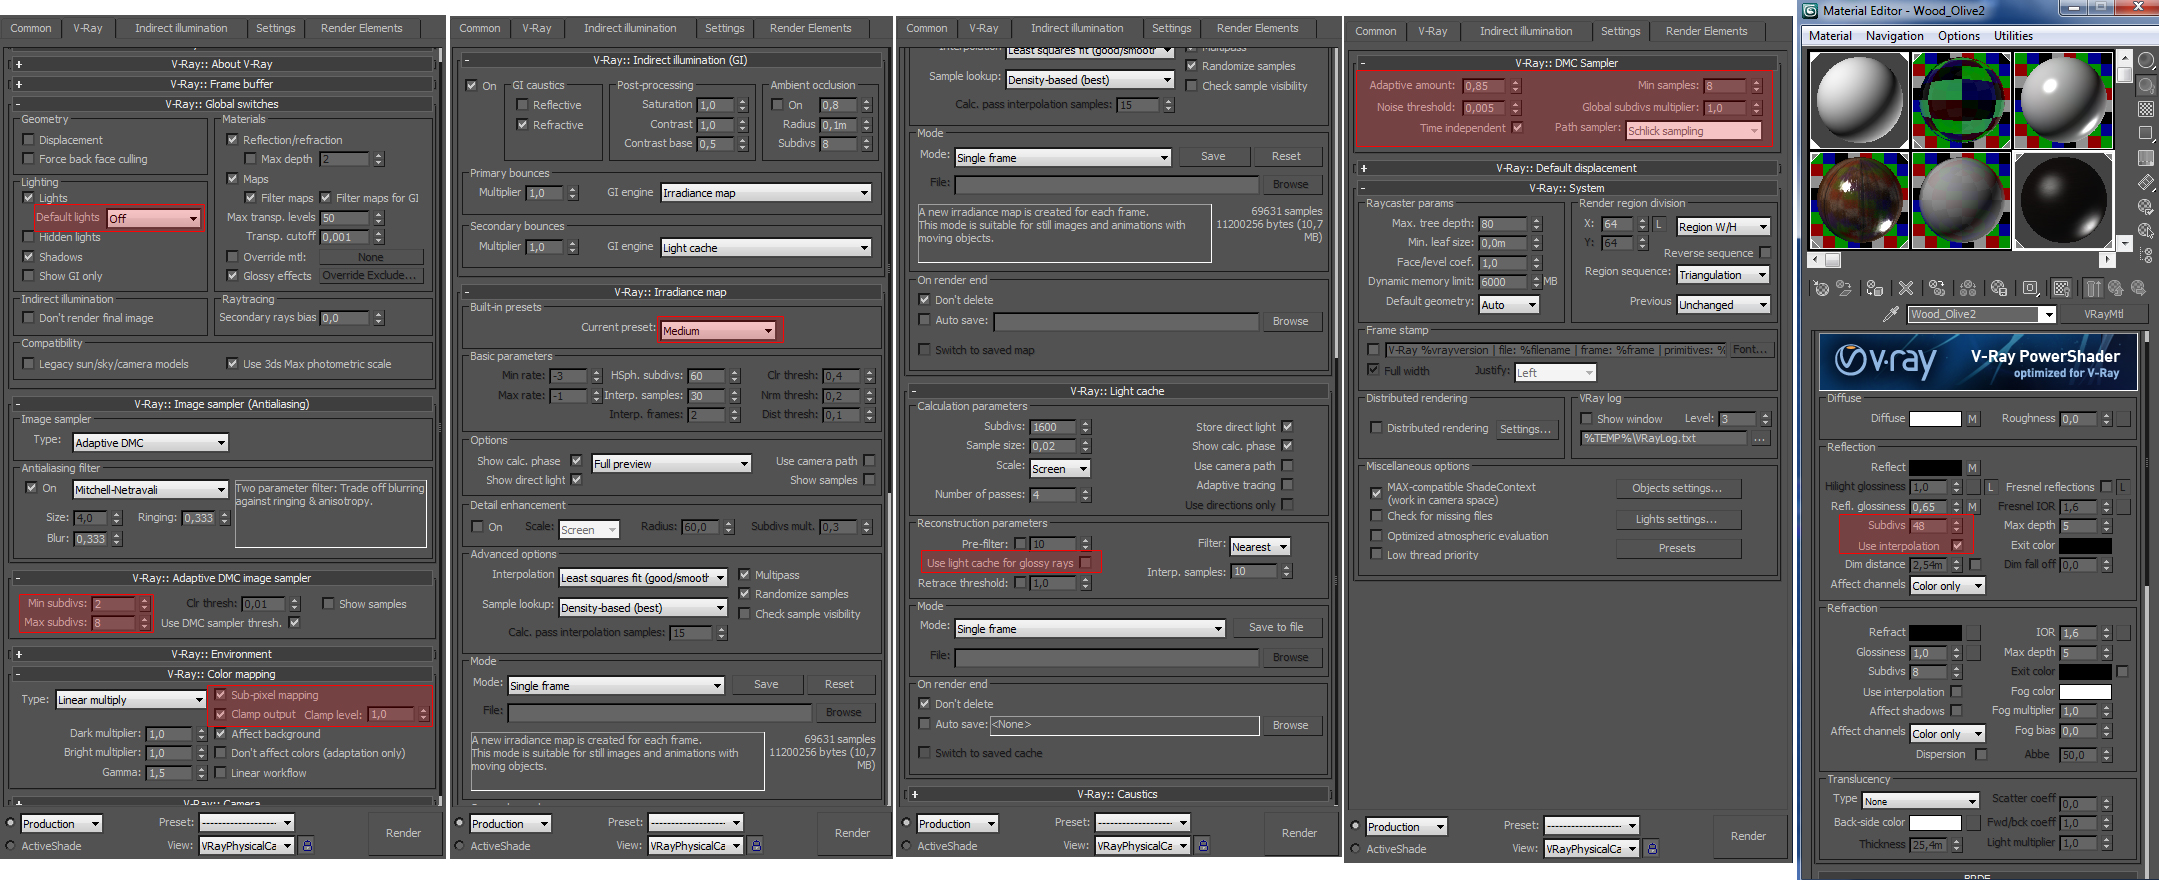Image resolution: width=2159 pixels, height=880 pixels.
Task: Click the Put to Library icon
Action: 1999,288
